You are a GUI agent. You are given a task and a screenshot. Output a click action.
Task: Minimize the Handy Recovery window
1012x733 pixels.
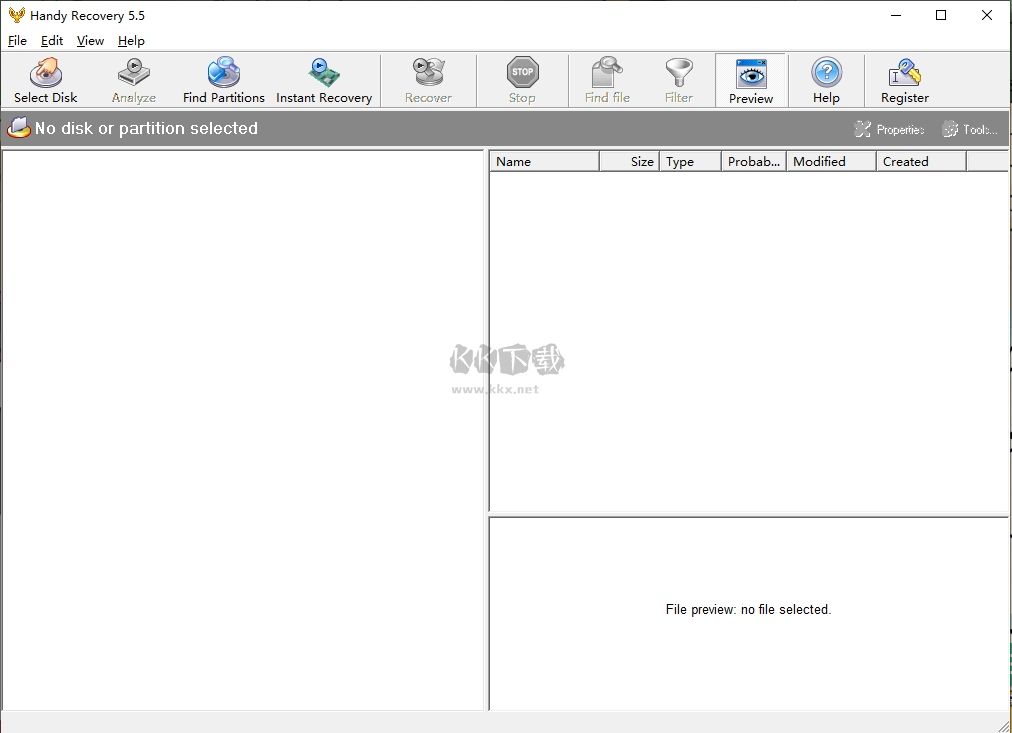point(896,15)
